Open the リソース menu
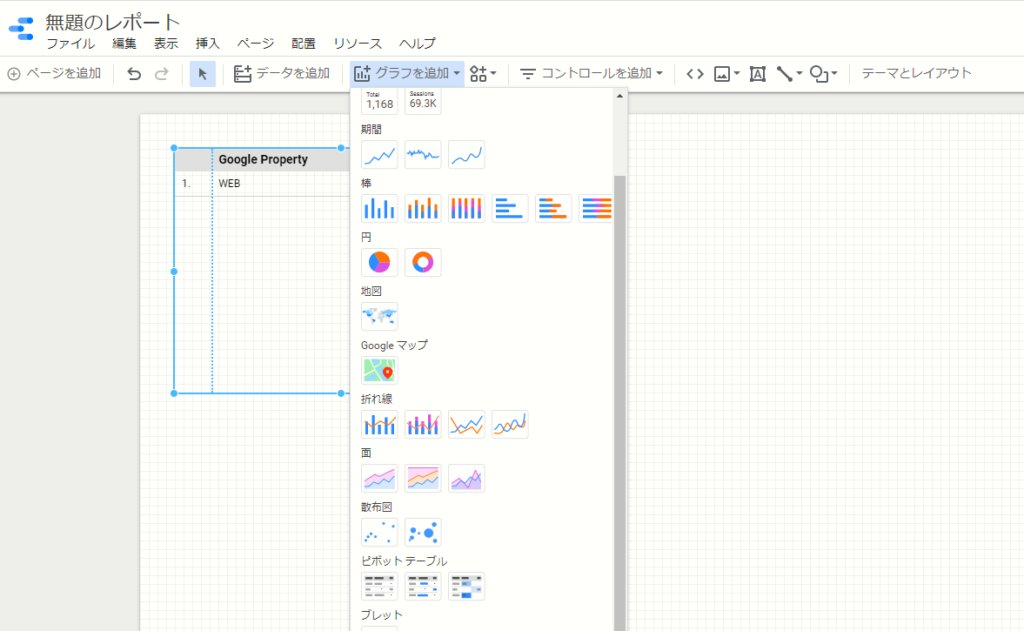Viewport: 1024px width, 631px height. click(357, 44)
